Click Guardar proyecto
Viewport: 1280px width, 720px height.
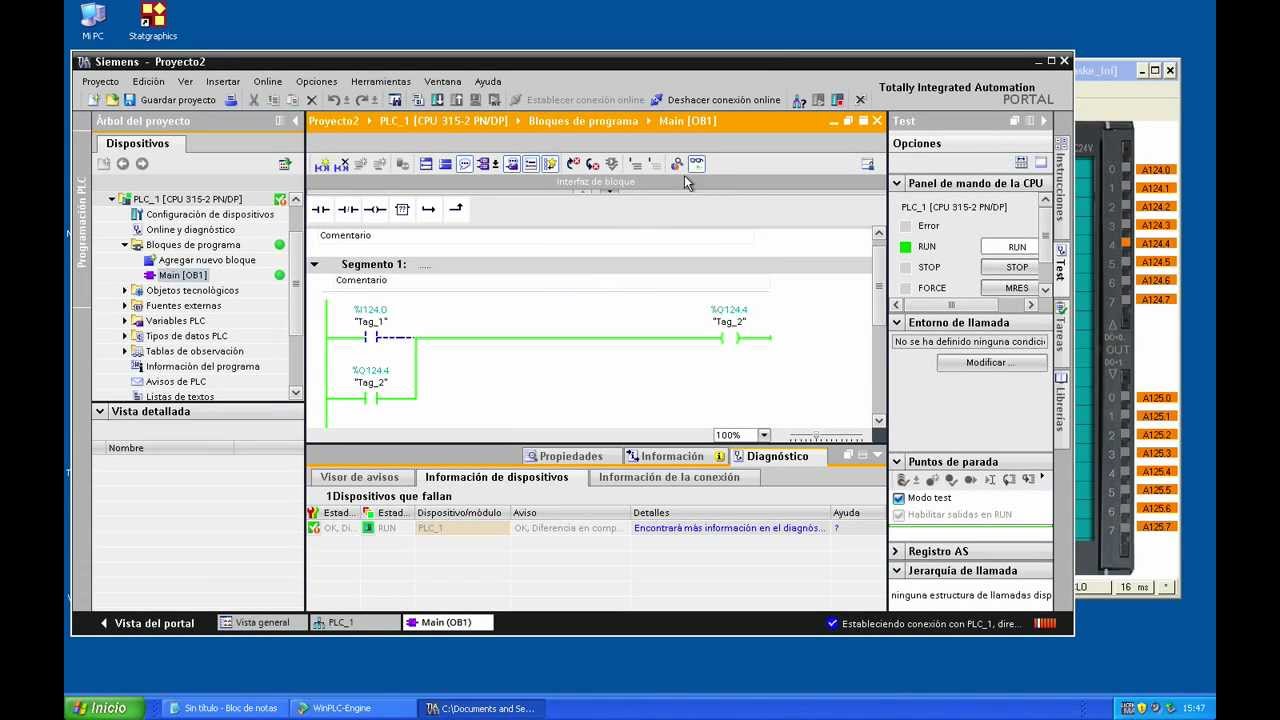point(169,100)
